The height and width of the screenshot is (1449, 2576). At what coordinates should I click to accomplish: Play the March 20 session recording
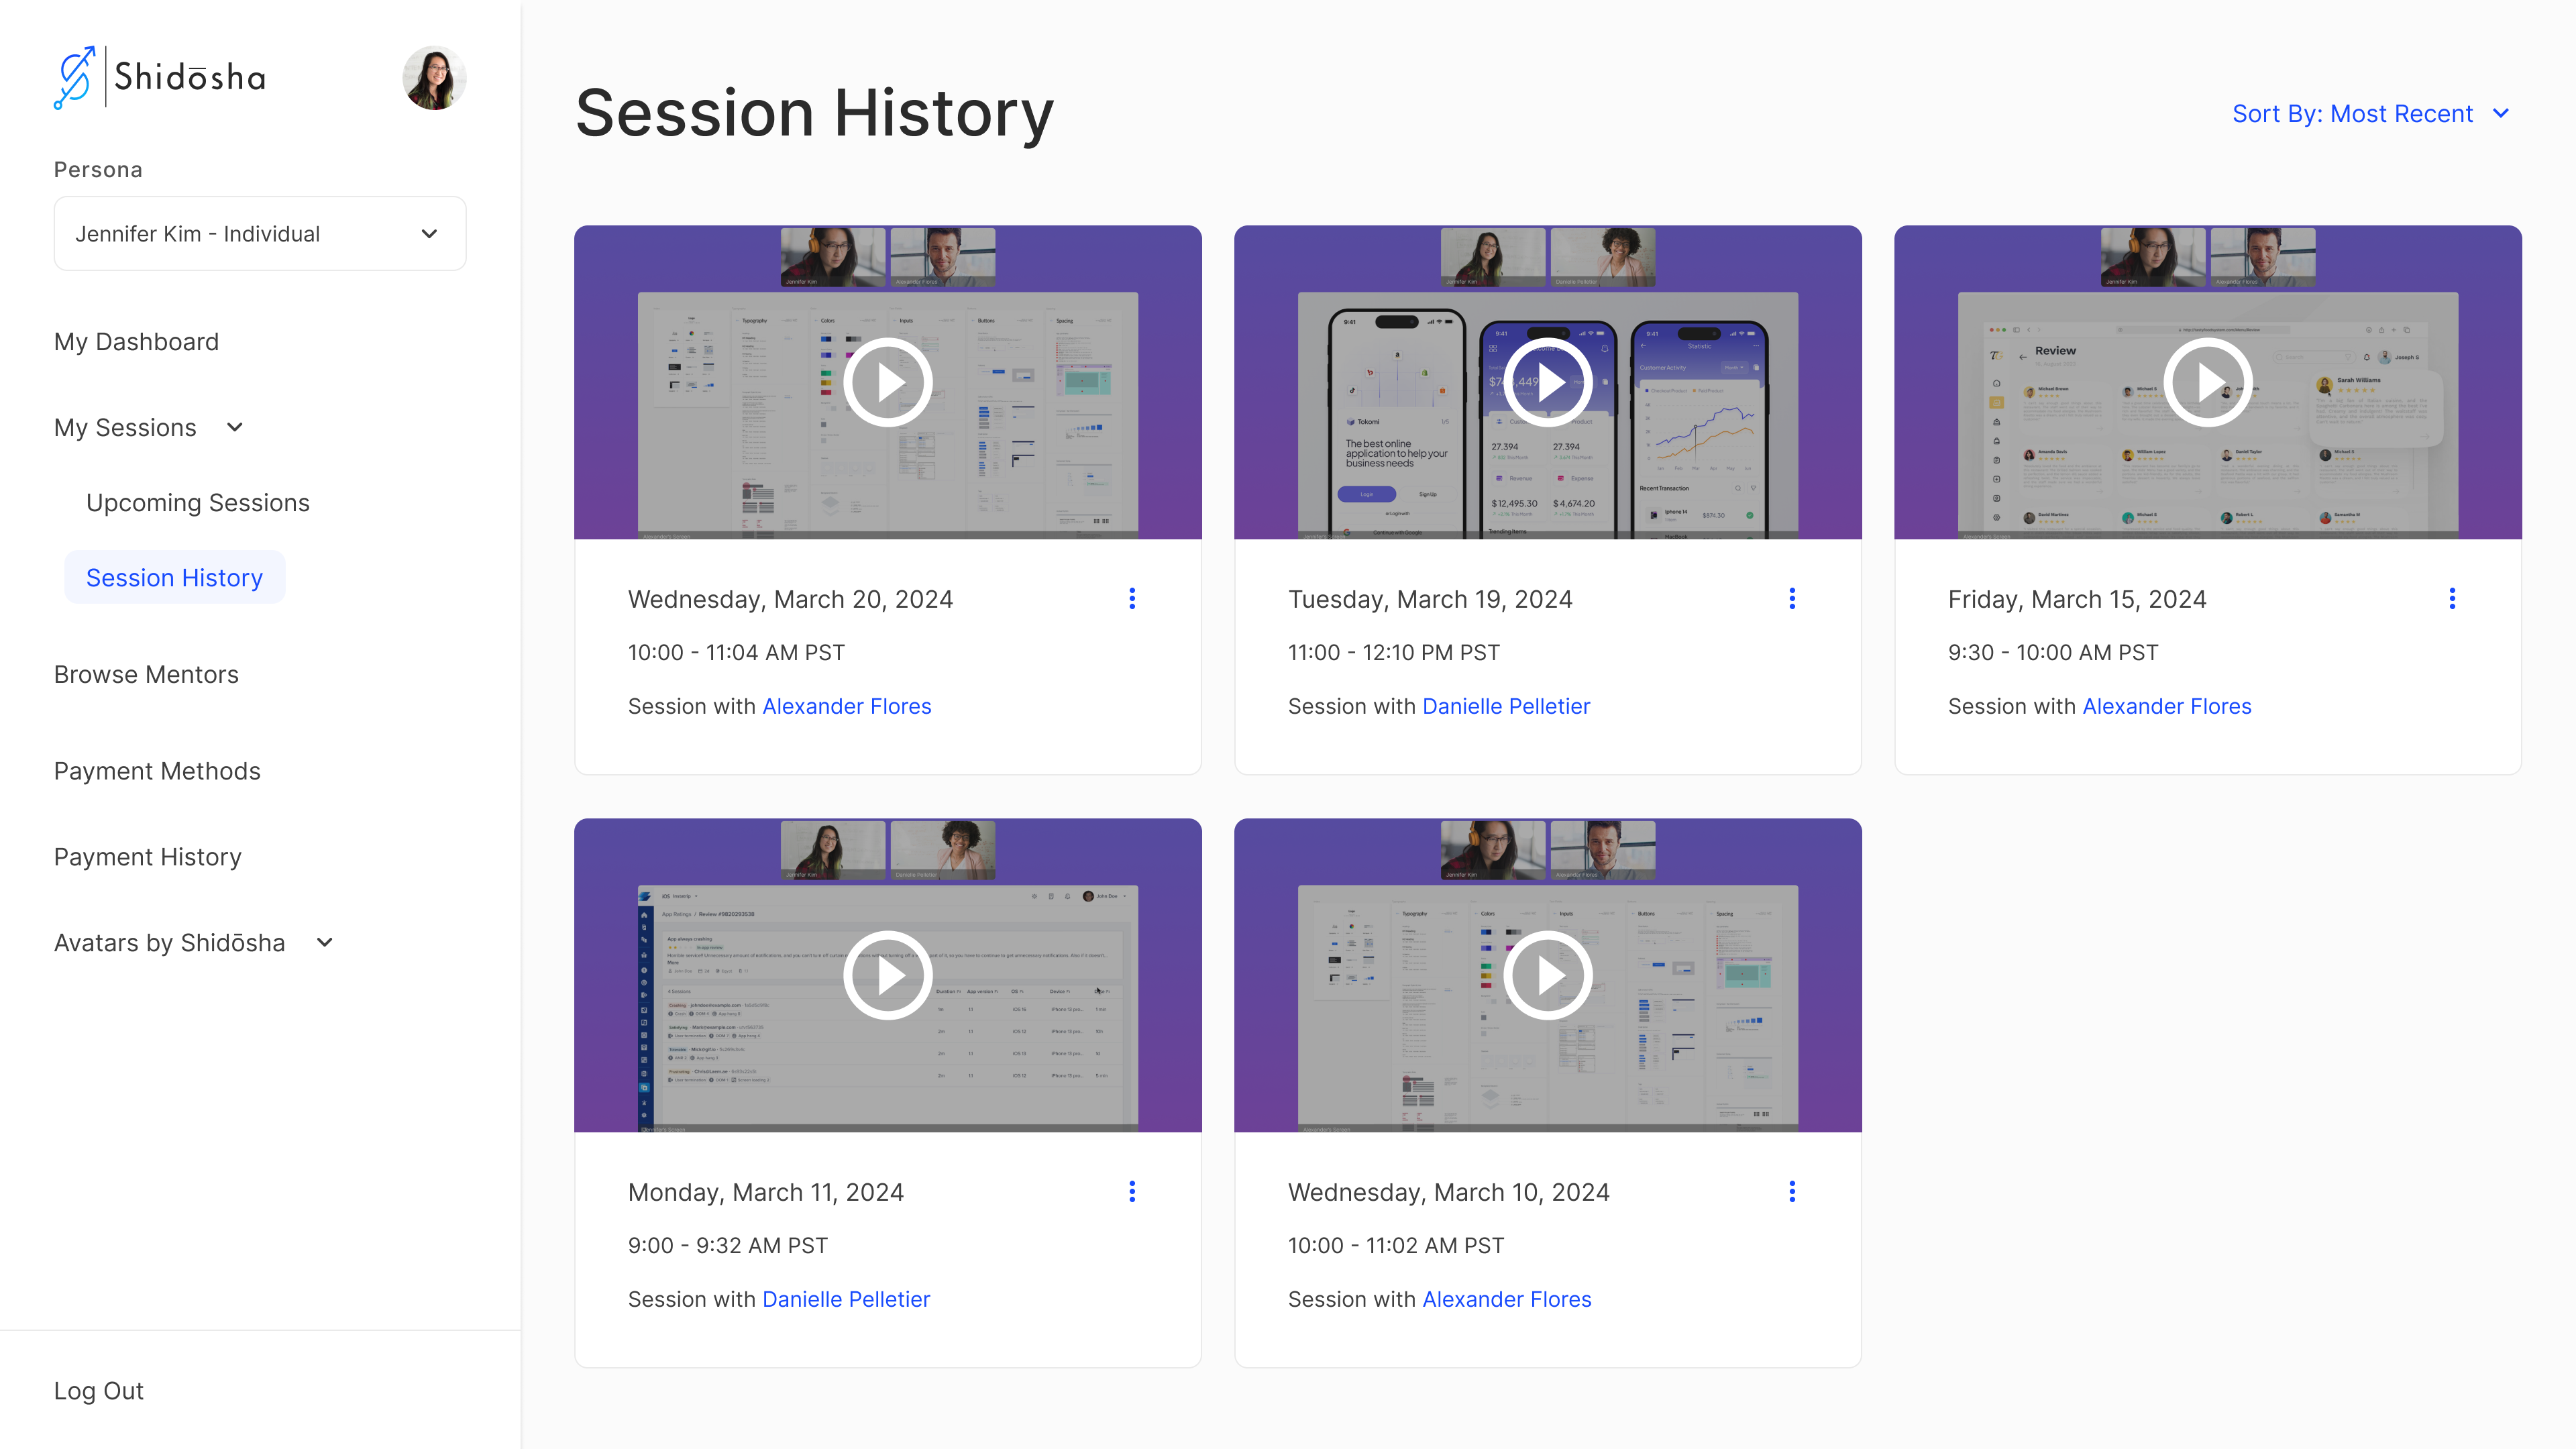[887, 382]
